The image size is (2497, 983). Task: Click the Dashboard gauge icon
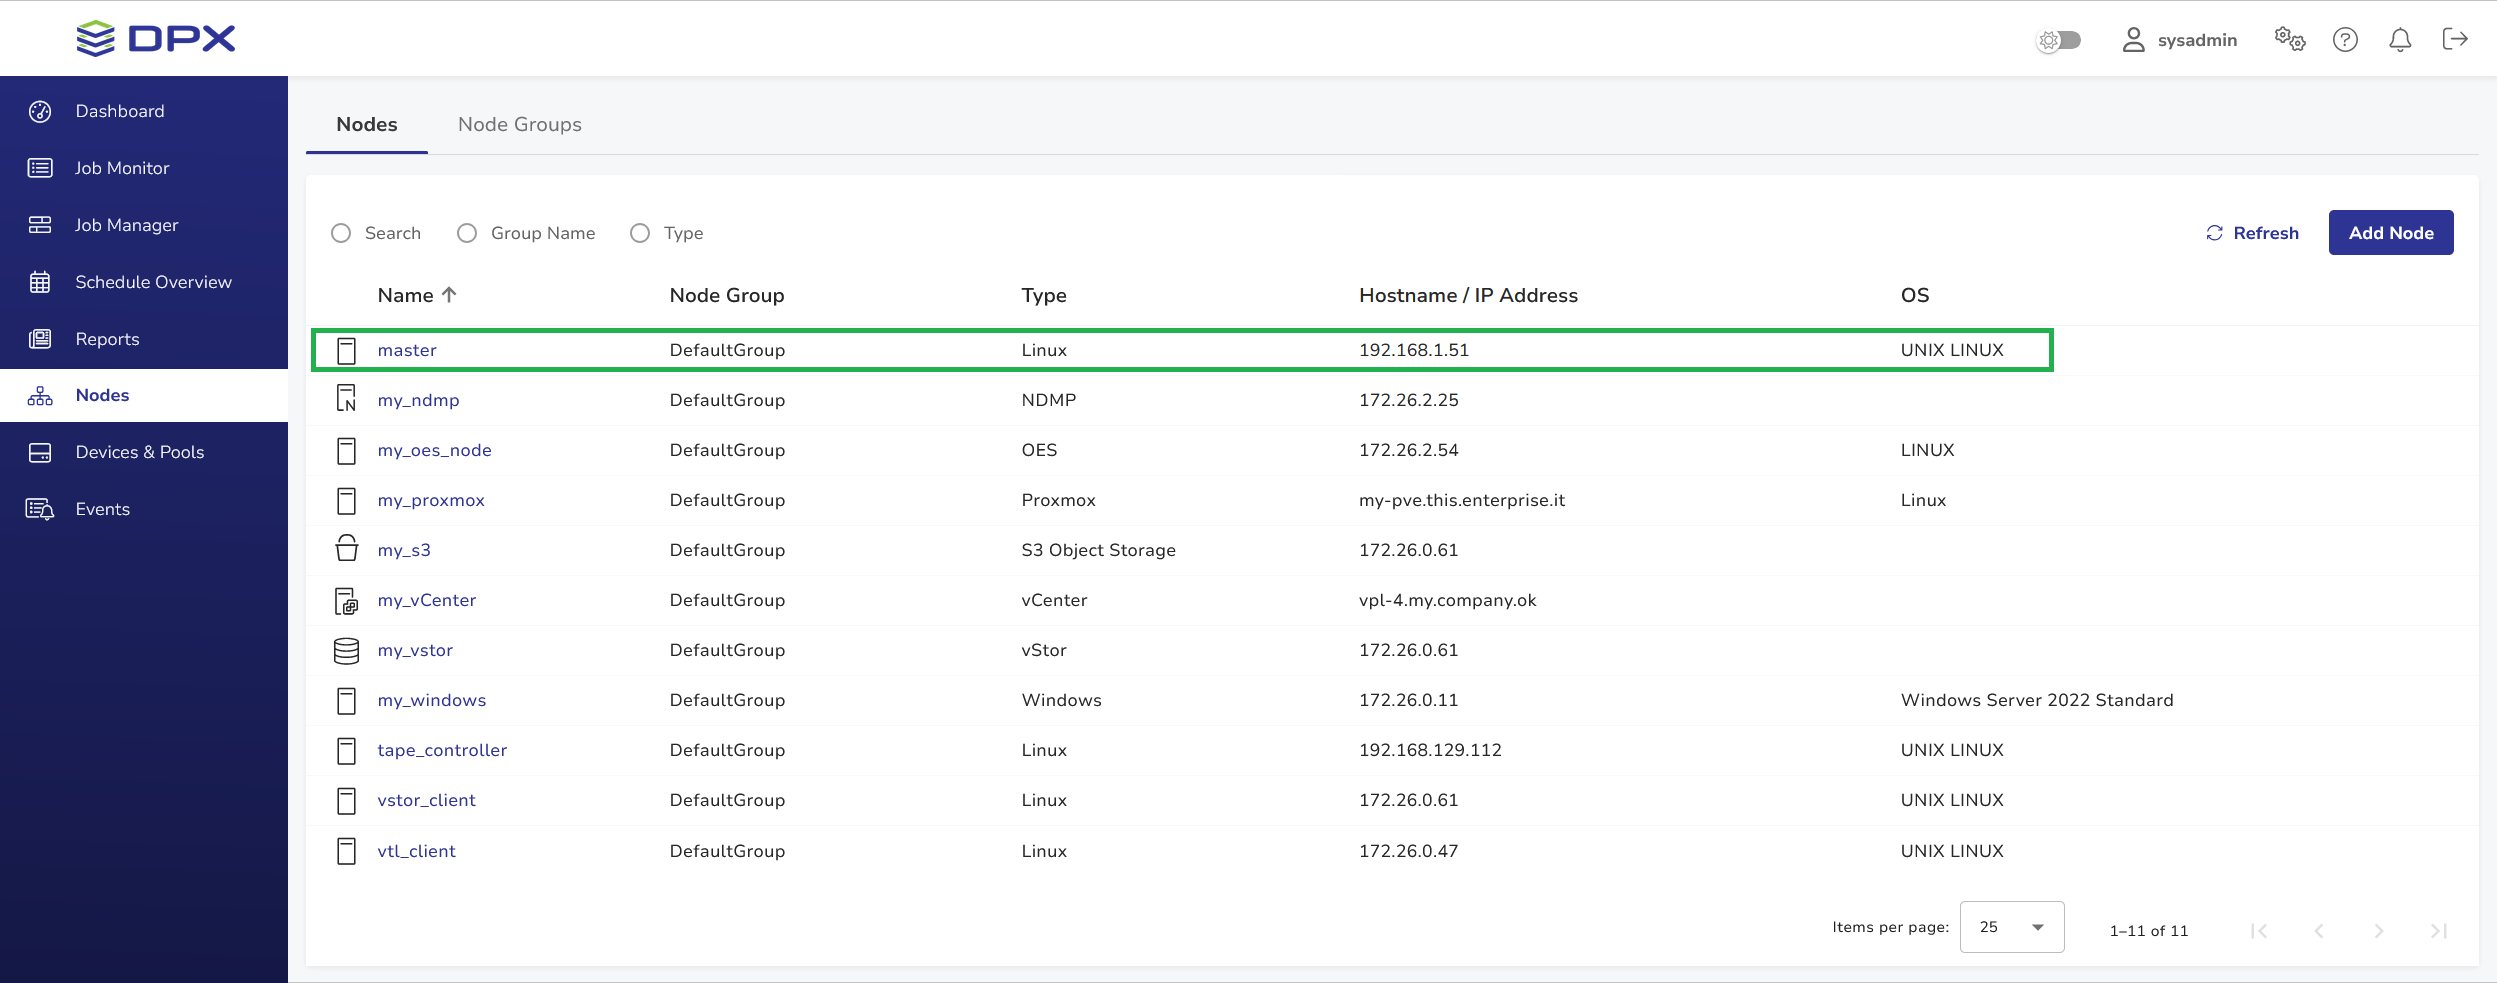(x=40, y=111)
